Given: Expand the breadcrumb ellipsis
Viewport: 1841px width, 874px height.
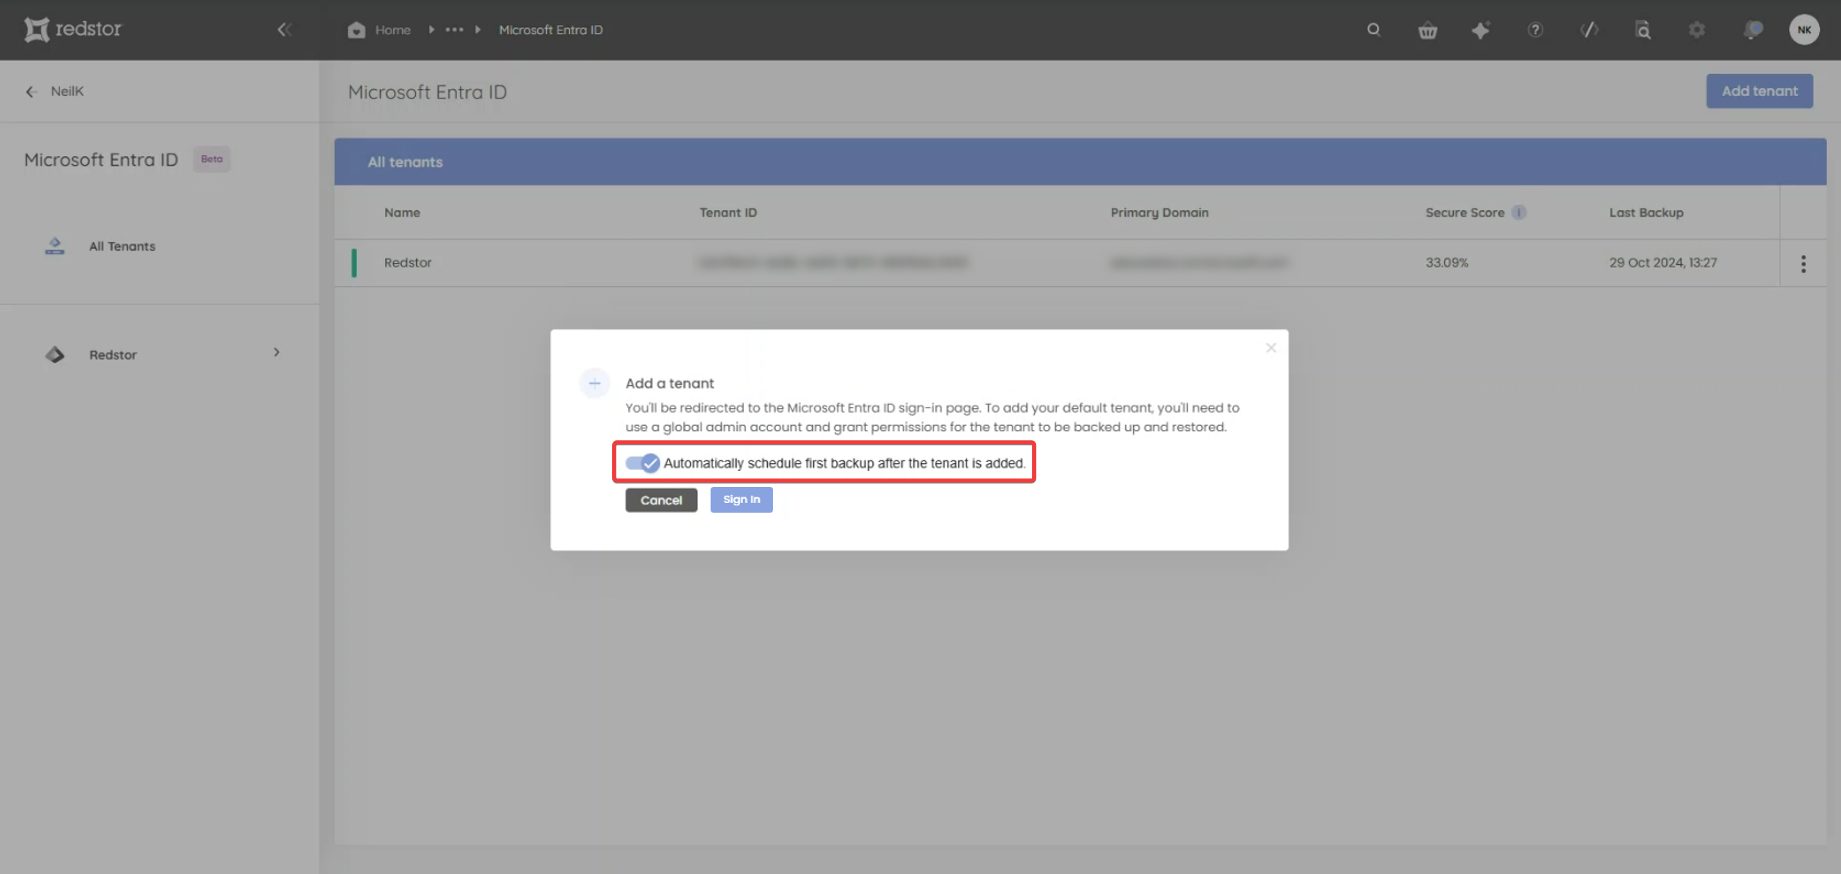Looking at the screenshot, I should pos(454,30).
